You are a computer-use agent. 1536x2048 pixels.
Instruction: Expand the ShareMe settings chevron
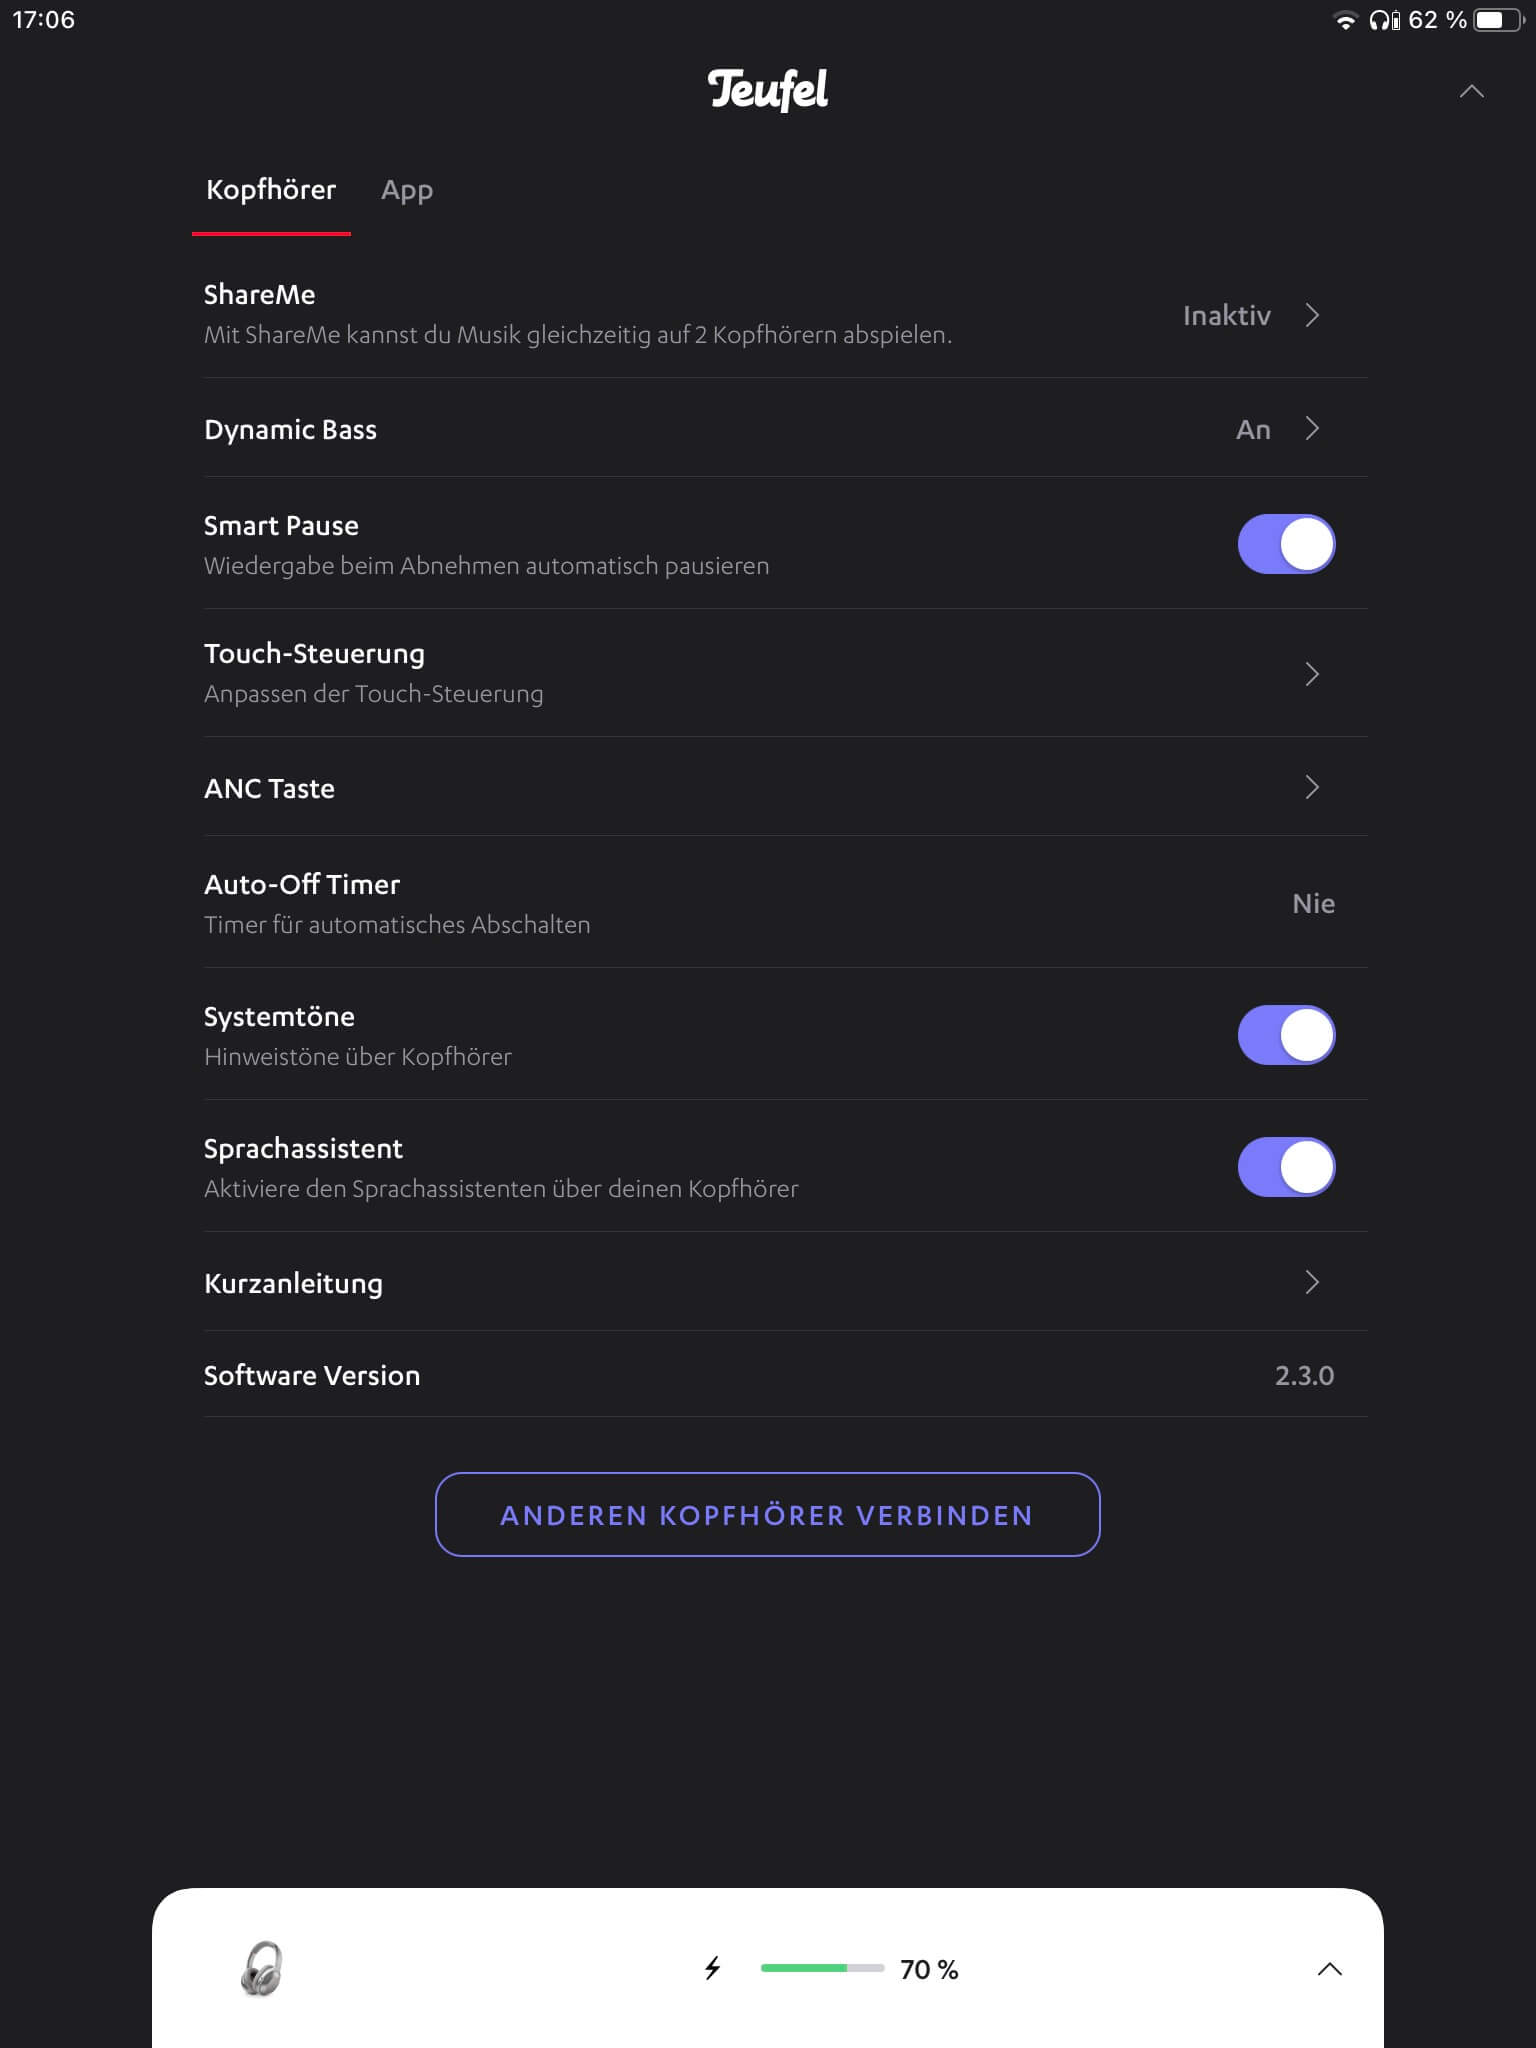click(x=1312, y=316)
